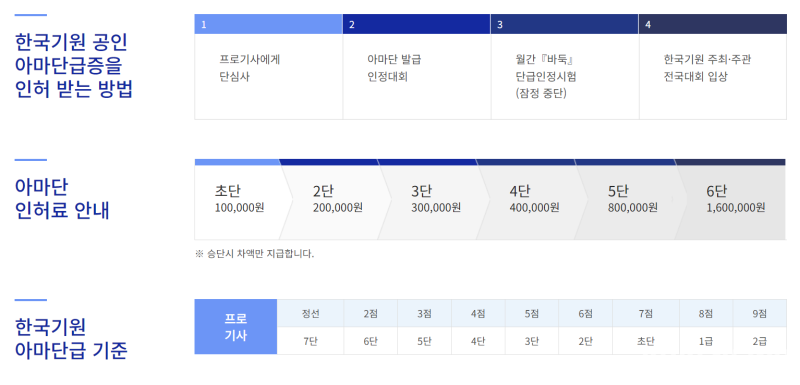Click the 4단 400,000원 fee step
Viewport: 800px width, 385px height.
click(534, 199)
